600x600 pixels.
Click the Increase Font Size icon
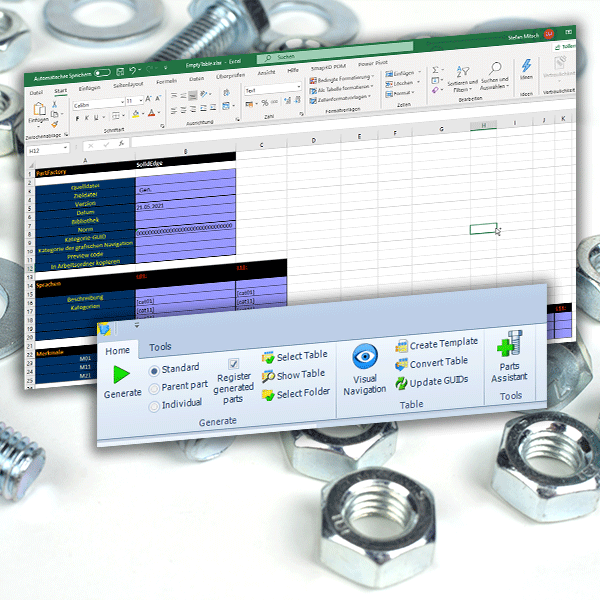[x=148, y=99]
